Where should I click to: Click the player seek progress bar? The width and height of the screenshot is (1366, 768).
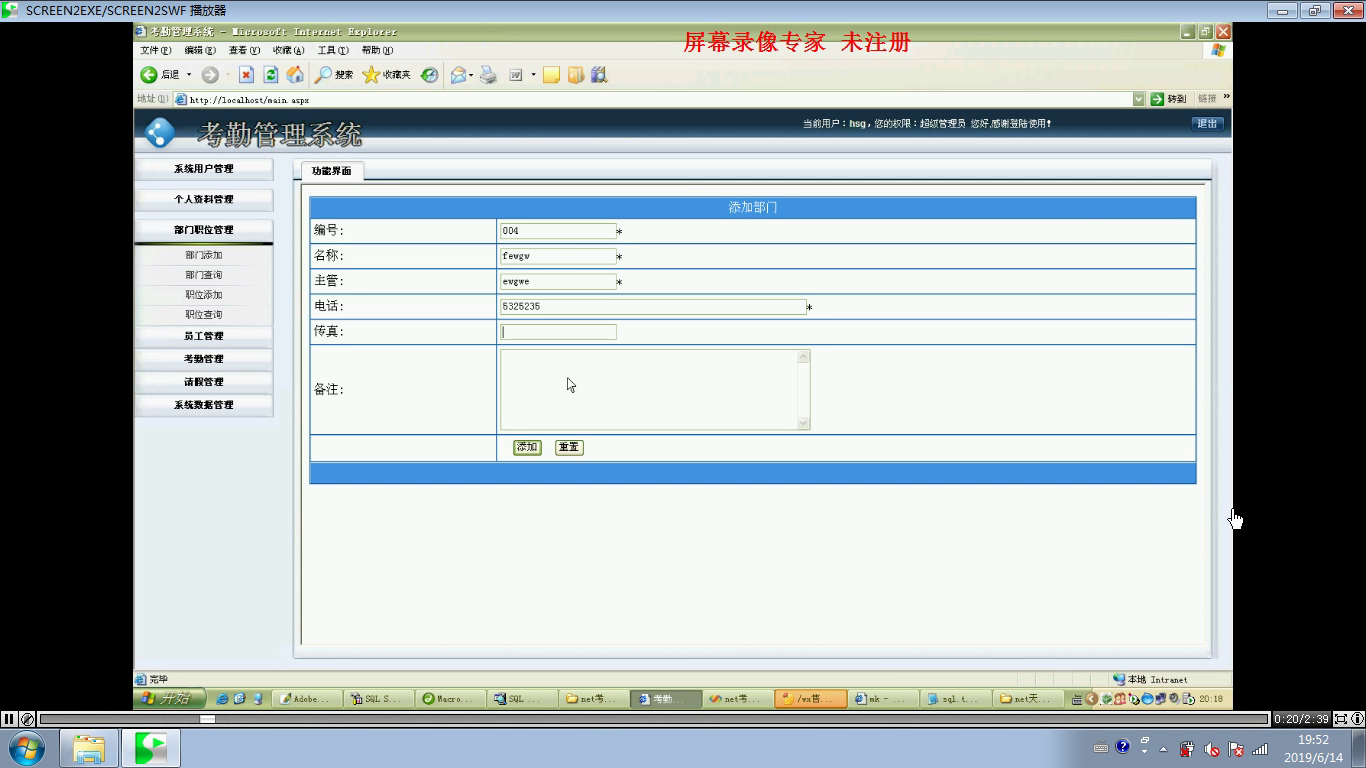tap(654, 719)
